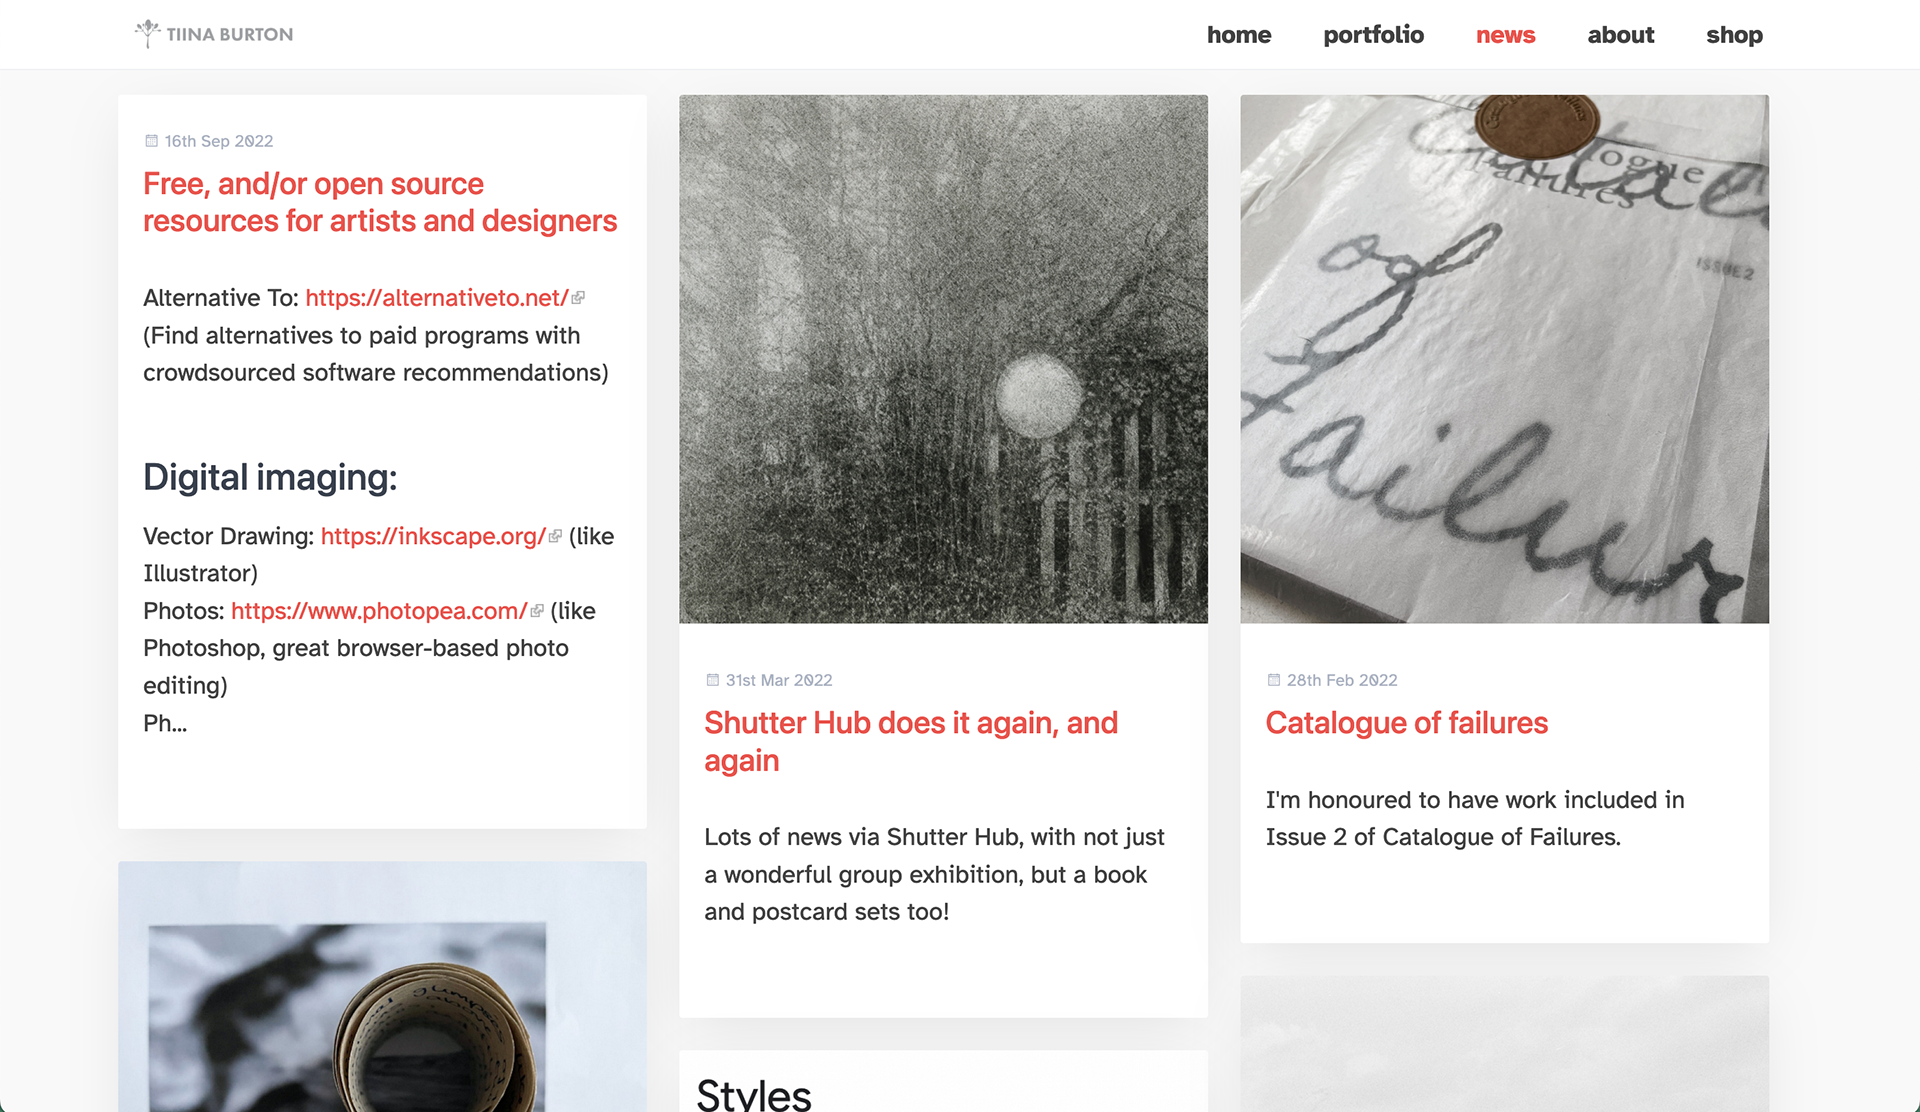Open the alternativeto.net link
Image resolution: width=1920 pixels, height=1112 pixels.
437,298
